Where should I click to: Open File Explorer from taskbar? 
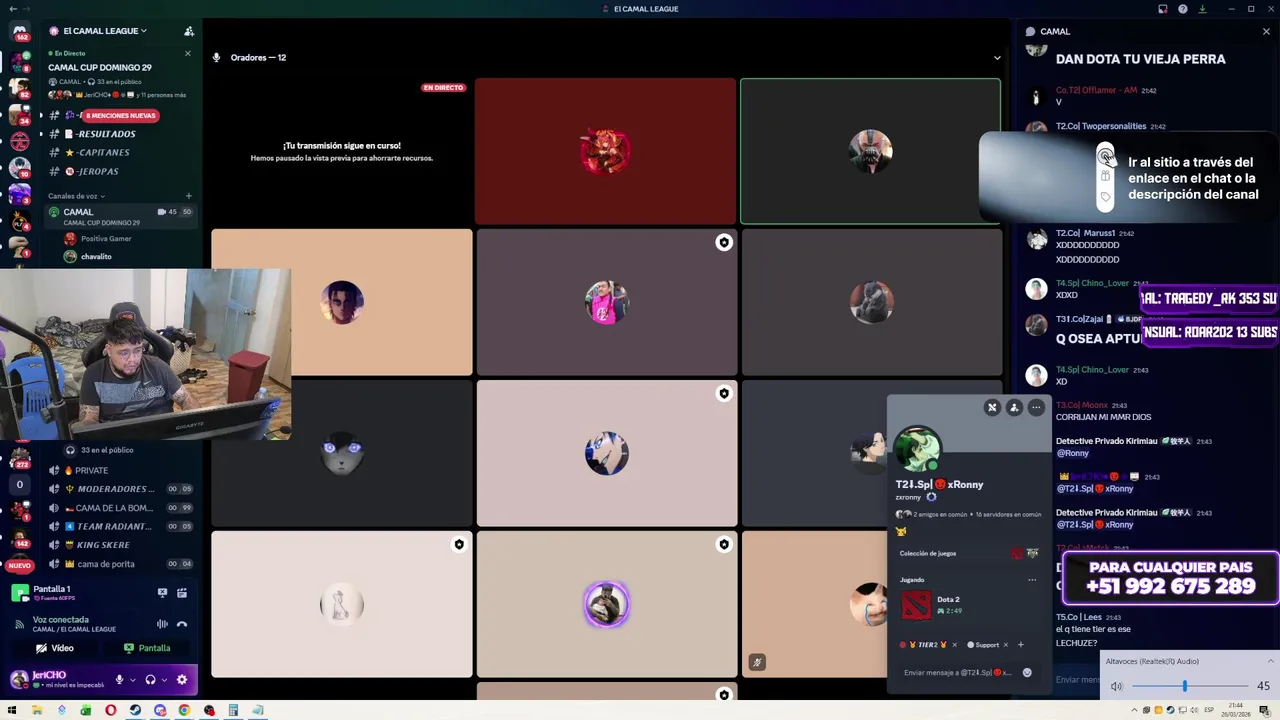coord(37,711)
